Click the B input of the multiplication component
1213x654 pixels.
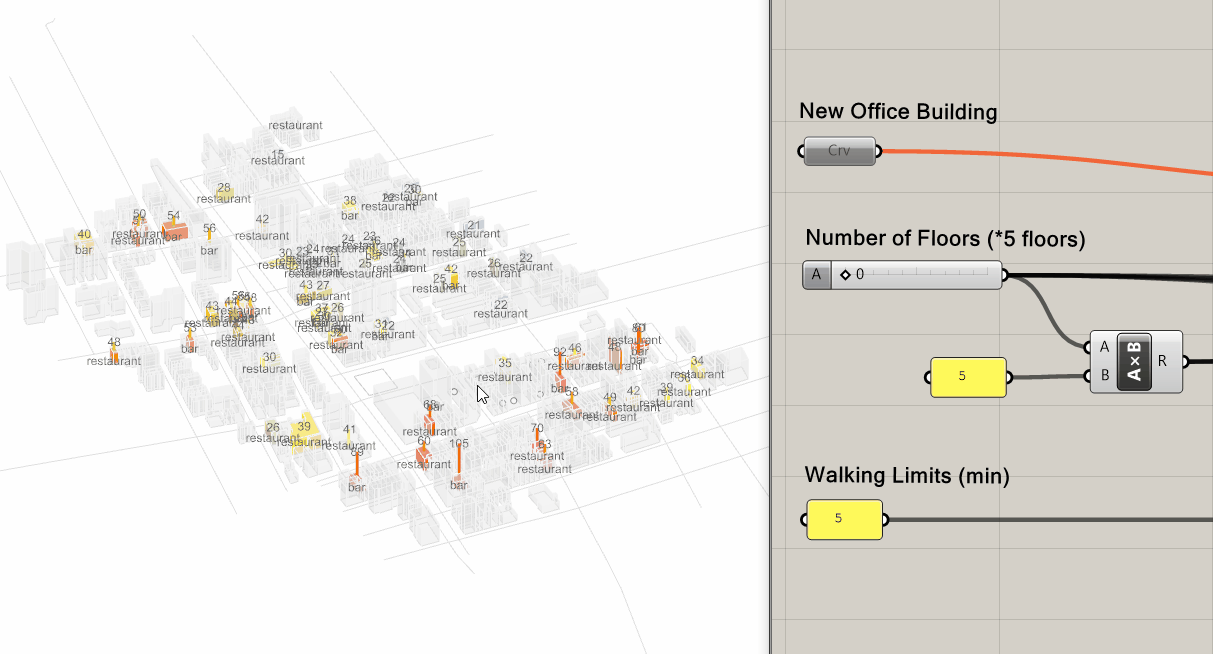click(1104, 376)
